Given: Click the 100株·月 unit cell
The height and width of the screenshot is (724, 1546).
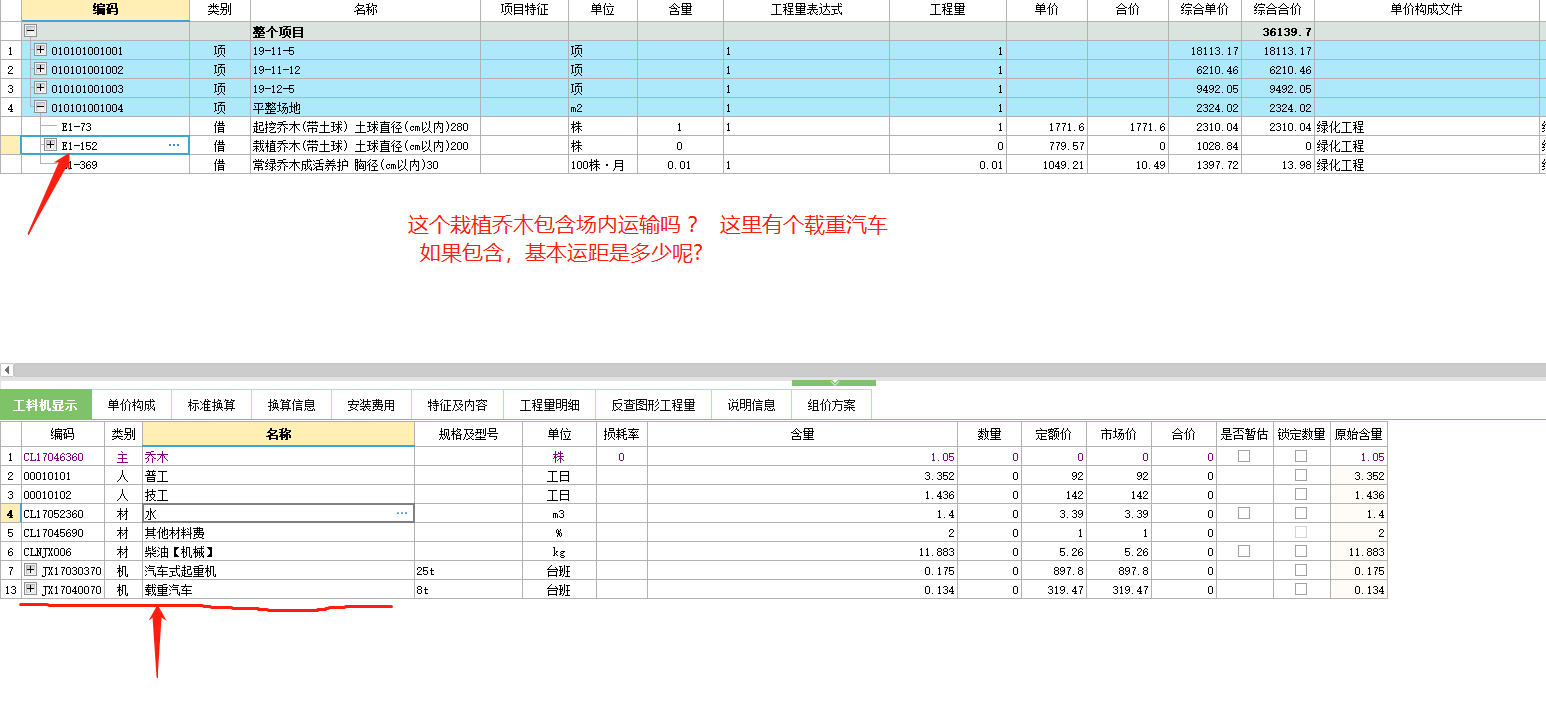Looking at the screenshot, I should (603, 165).
